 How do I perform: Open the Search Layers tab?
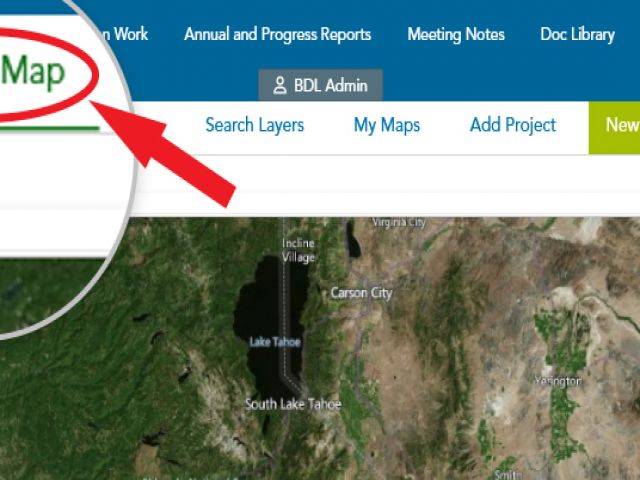pos(255,125)
